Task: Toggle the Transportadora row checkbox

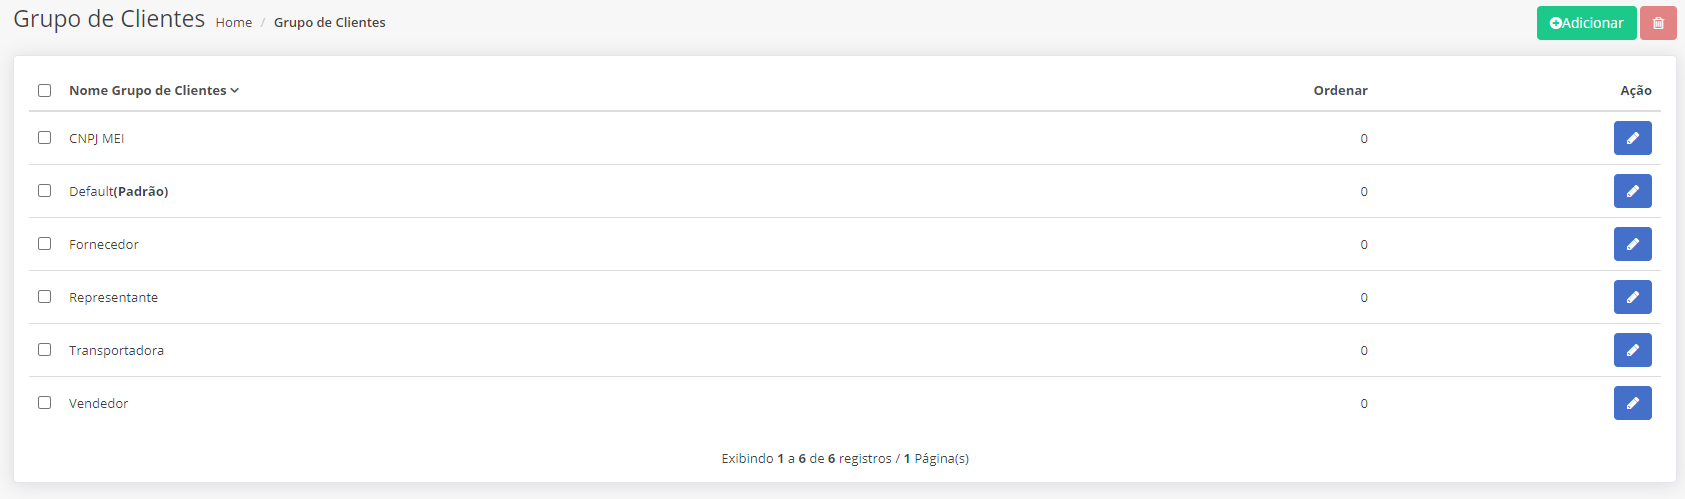Action: coord(44,349)
